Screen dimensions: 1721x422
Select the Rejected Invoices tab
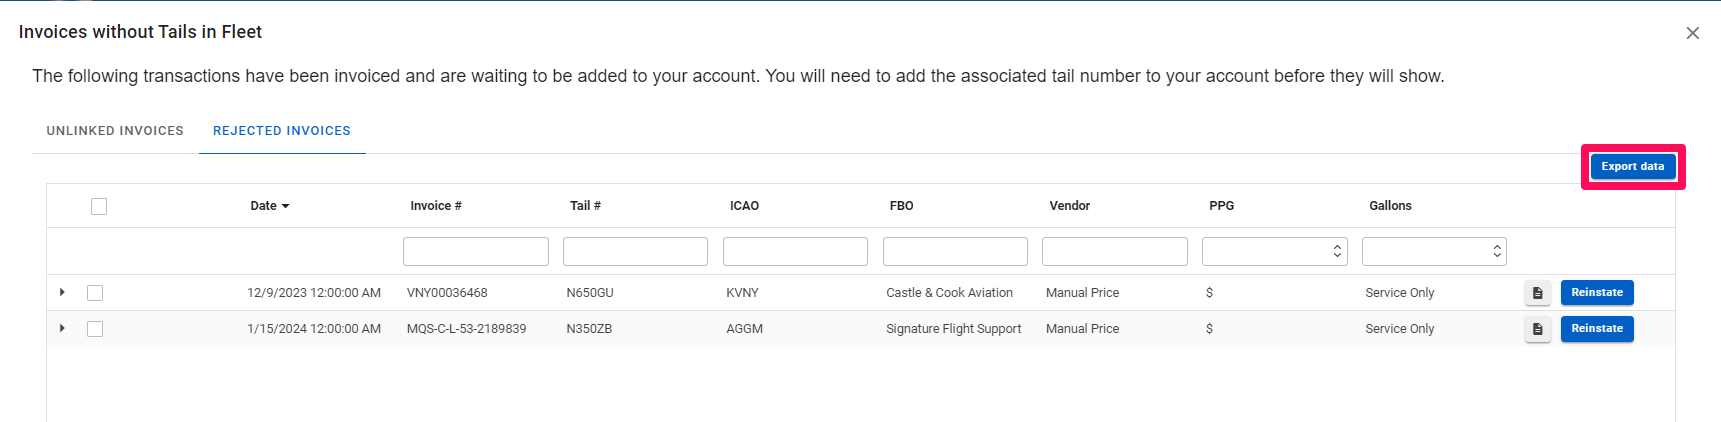coord(282,131)
